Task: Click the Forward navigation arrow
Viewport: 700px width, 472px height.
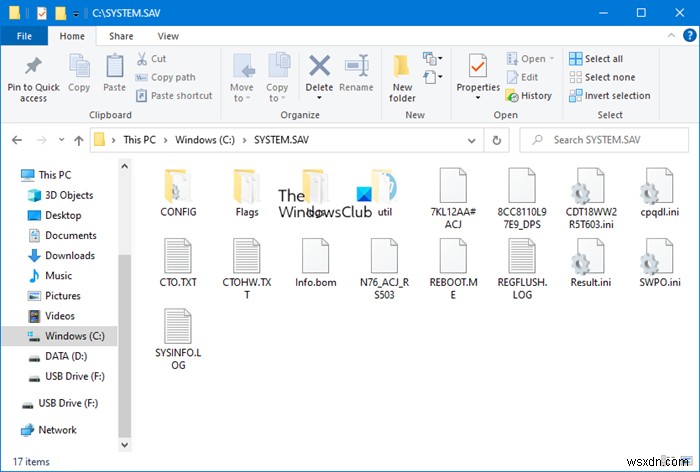Action: point(42,140)
